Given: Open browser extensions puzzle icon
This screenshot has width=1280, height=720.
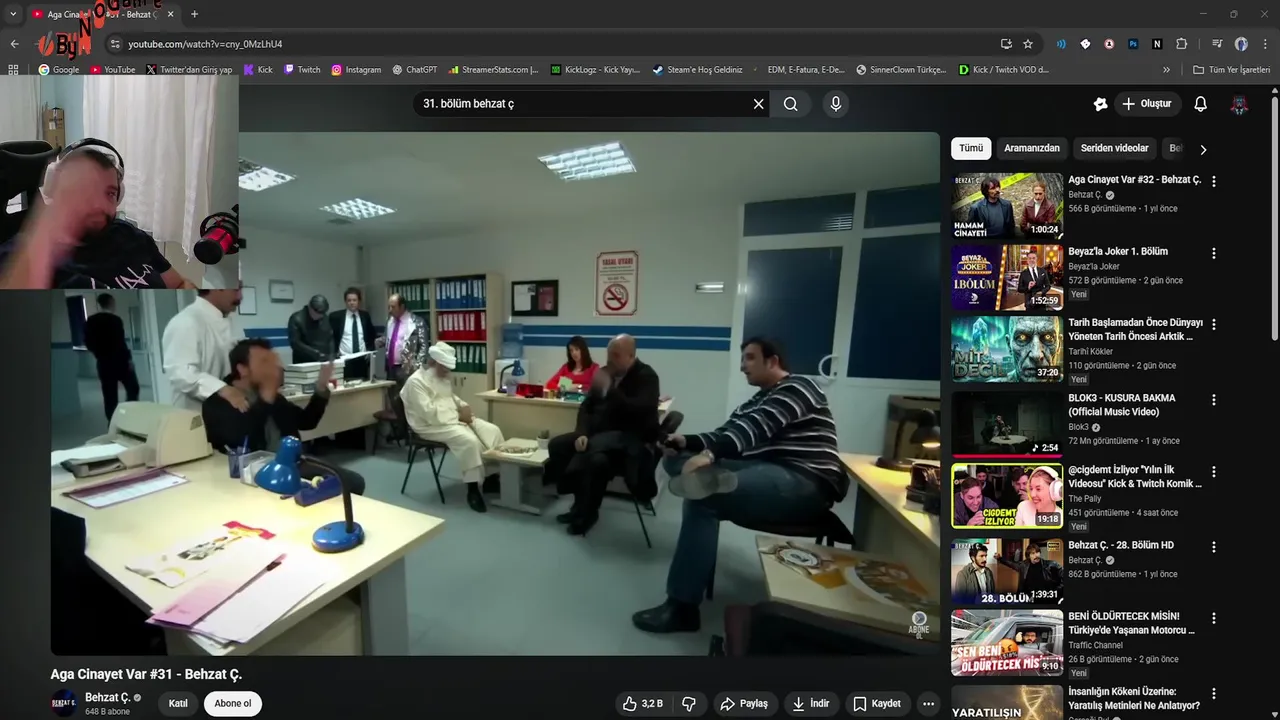Looking at the screenshot, I should tap(1181, 44).
